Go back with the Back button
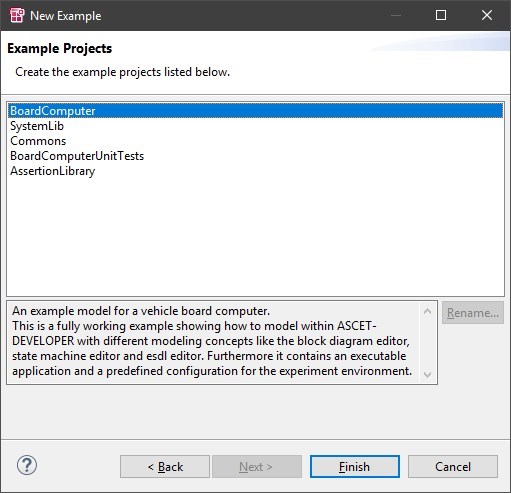Screen dimensions: 511x493 165,467
